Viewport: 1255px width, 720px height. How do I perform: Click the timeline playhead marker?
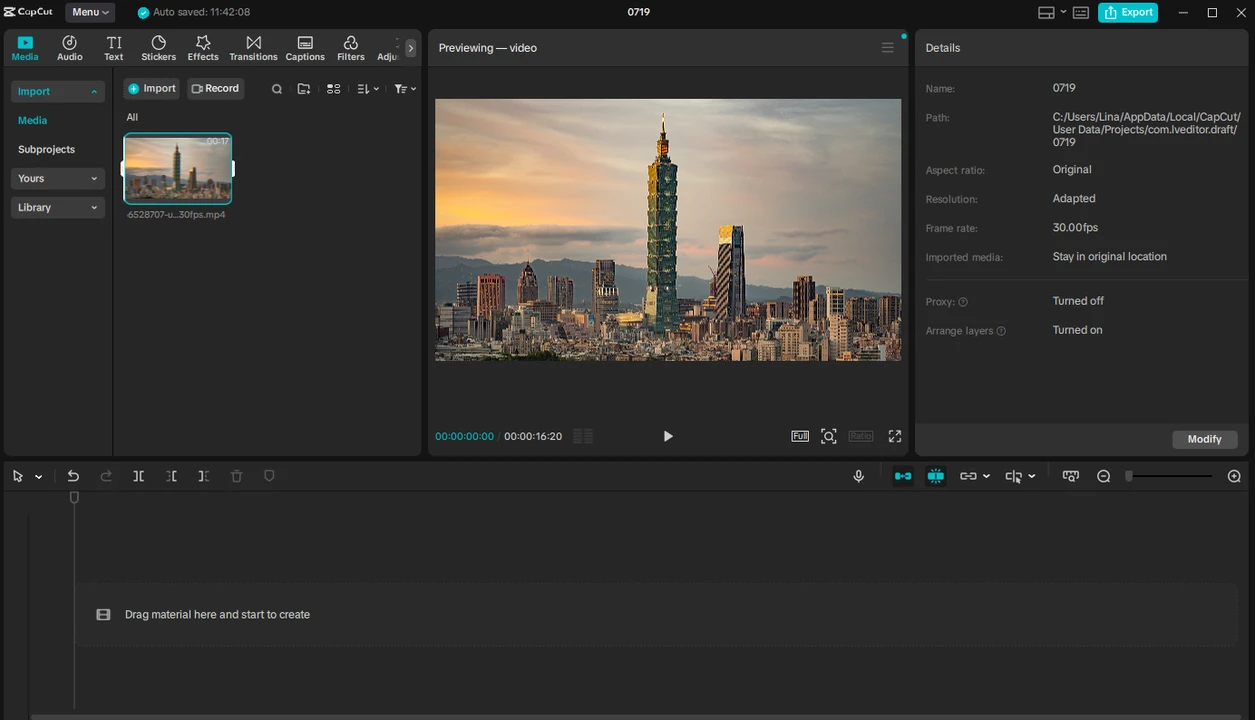tap(74, 497)
